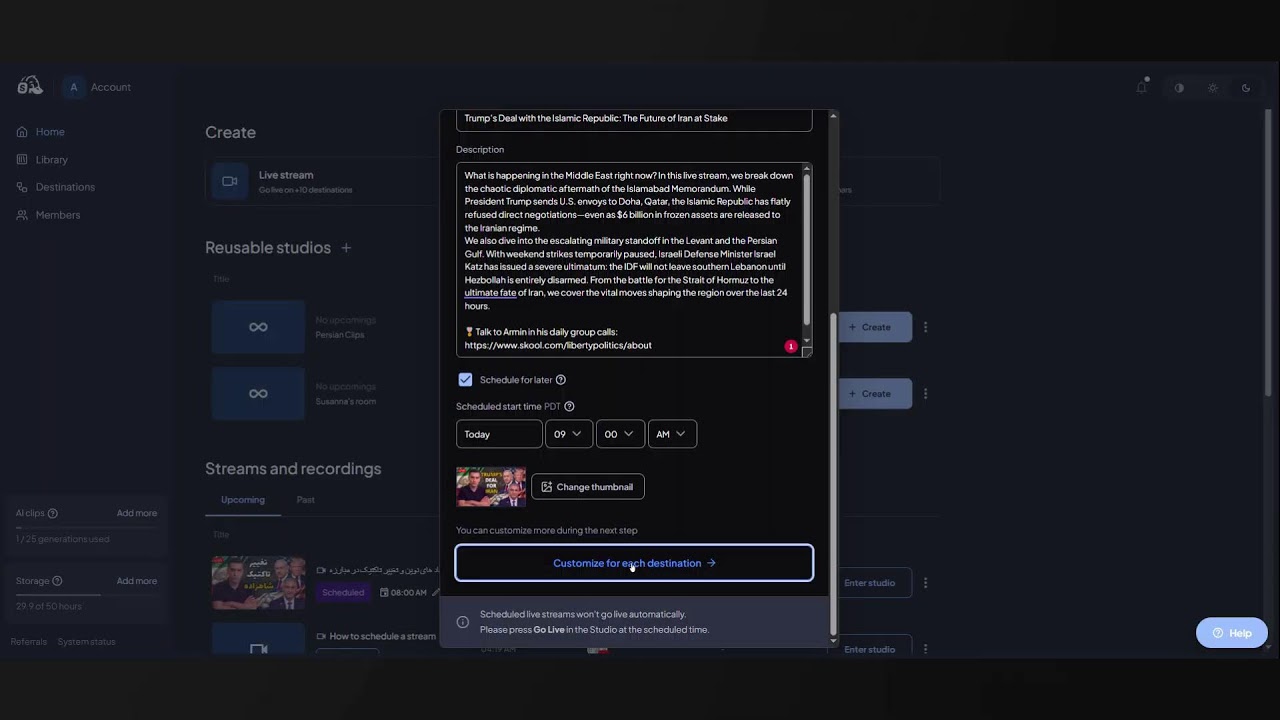
Task: Open the Persian Clips studio thumbnail
Action: (258, 327)
